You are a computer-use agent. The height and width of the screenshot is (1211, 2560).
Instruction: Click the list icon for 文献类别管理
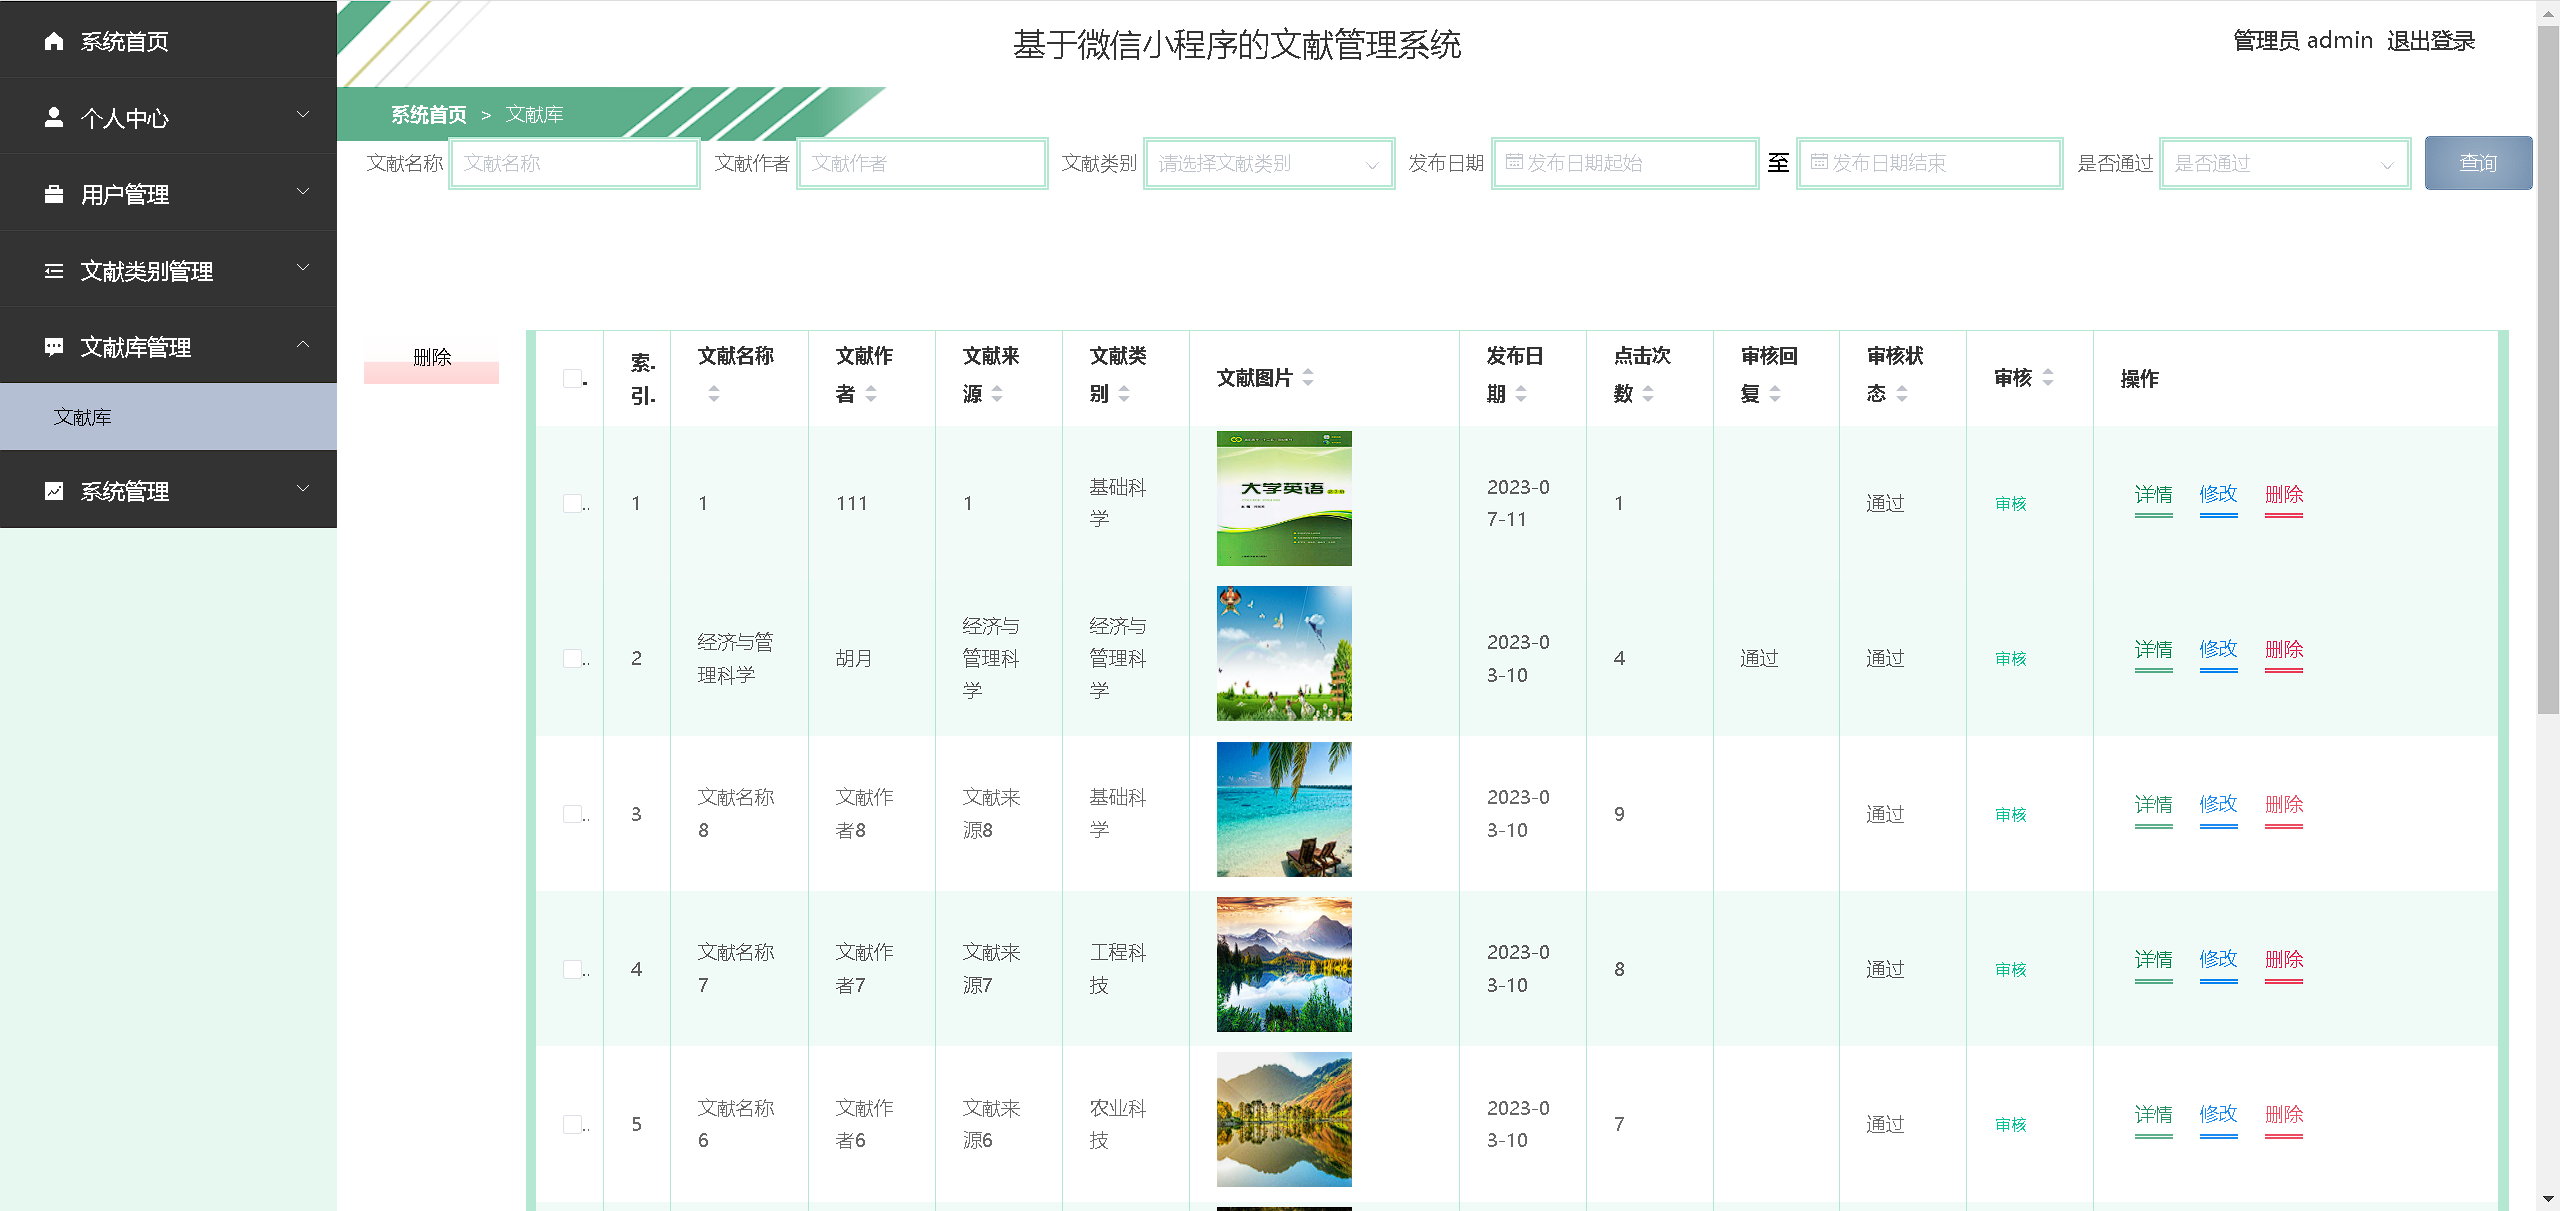pyautogui.click(x=54, y=271)
